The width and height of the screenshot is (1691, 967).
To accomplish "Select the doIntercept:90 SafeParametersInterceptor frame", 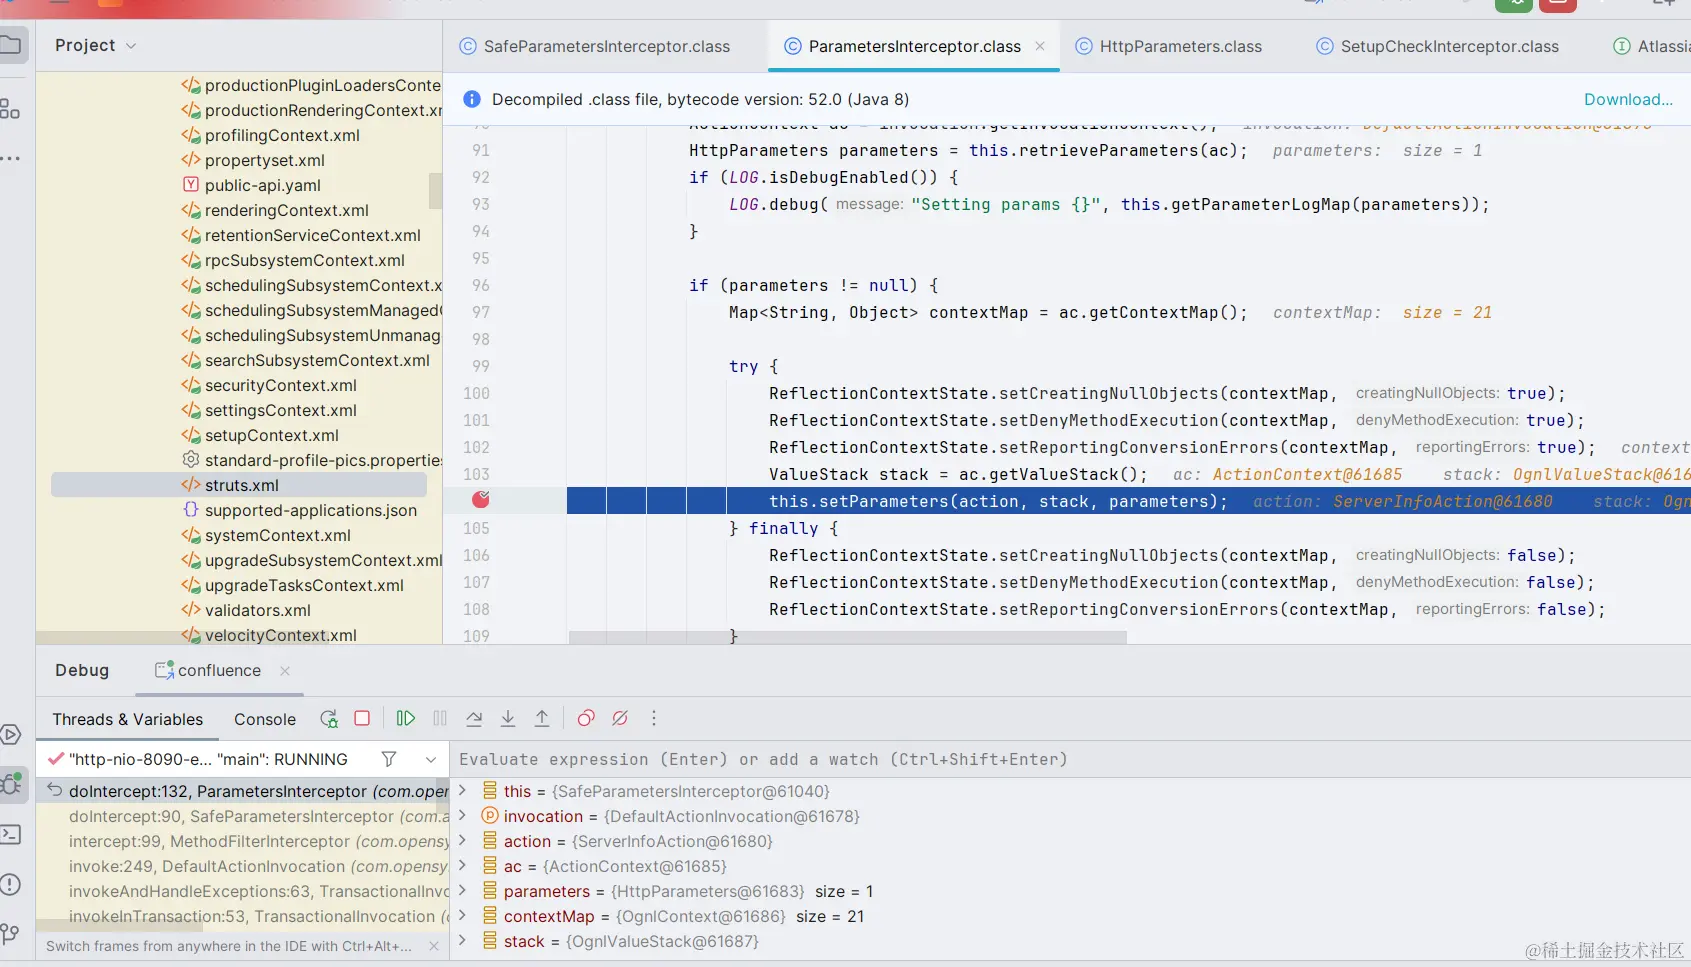I will [244, 816].
